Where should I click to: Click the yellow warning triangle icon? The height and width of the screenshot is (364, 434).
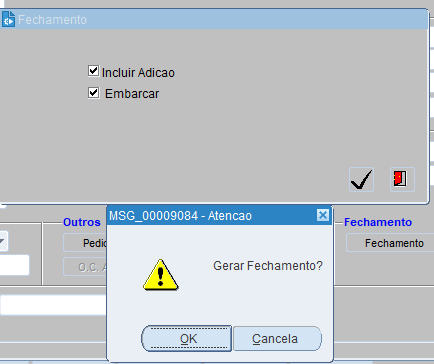tap(161, 275)
